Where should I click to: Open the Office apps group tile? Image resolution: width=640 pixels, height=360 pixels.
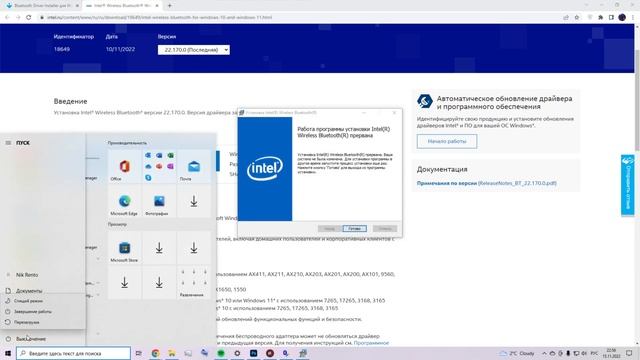point(159,166)
